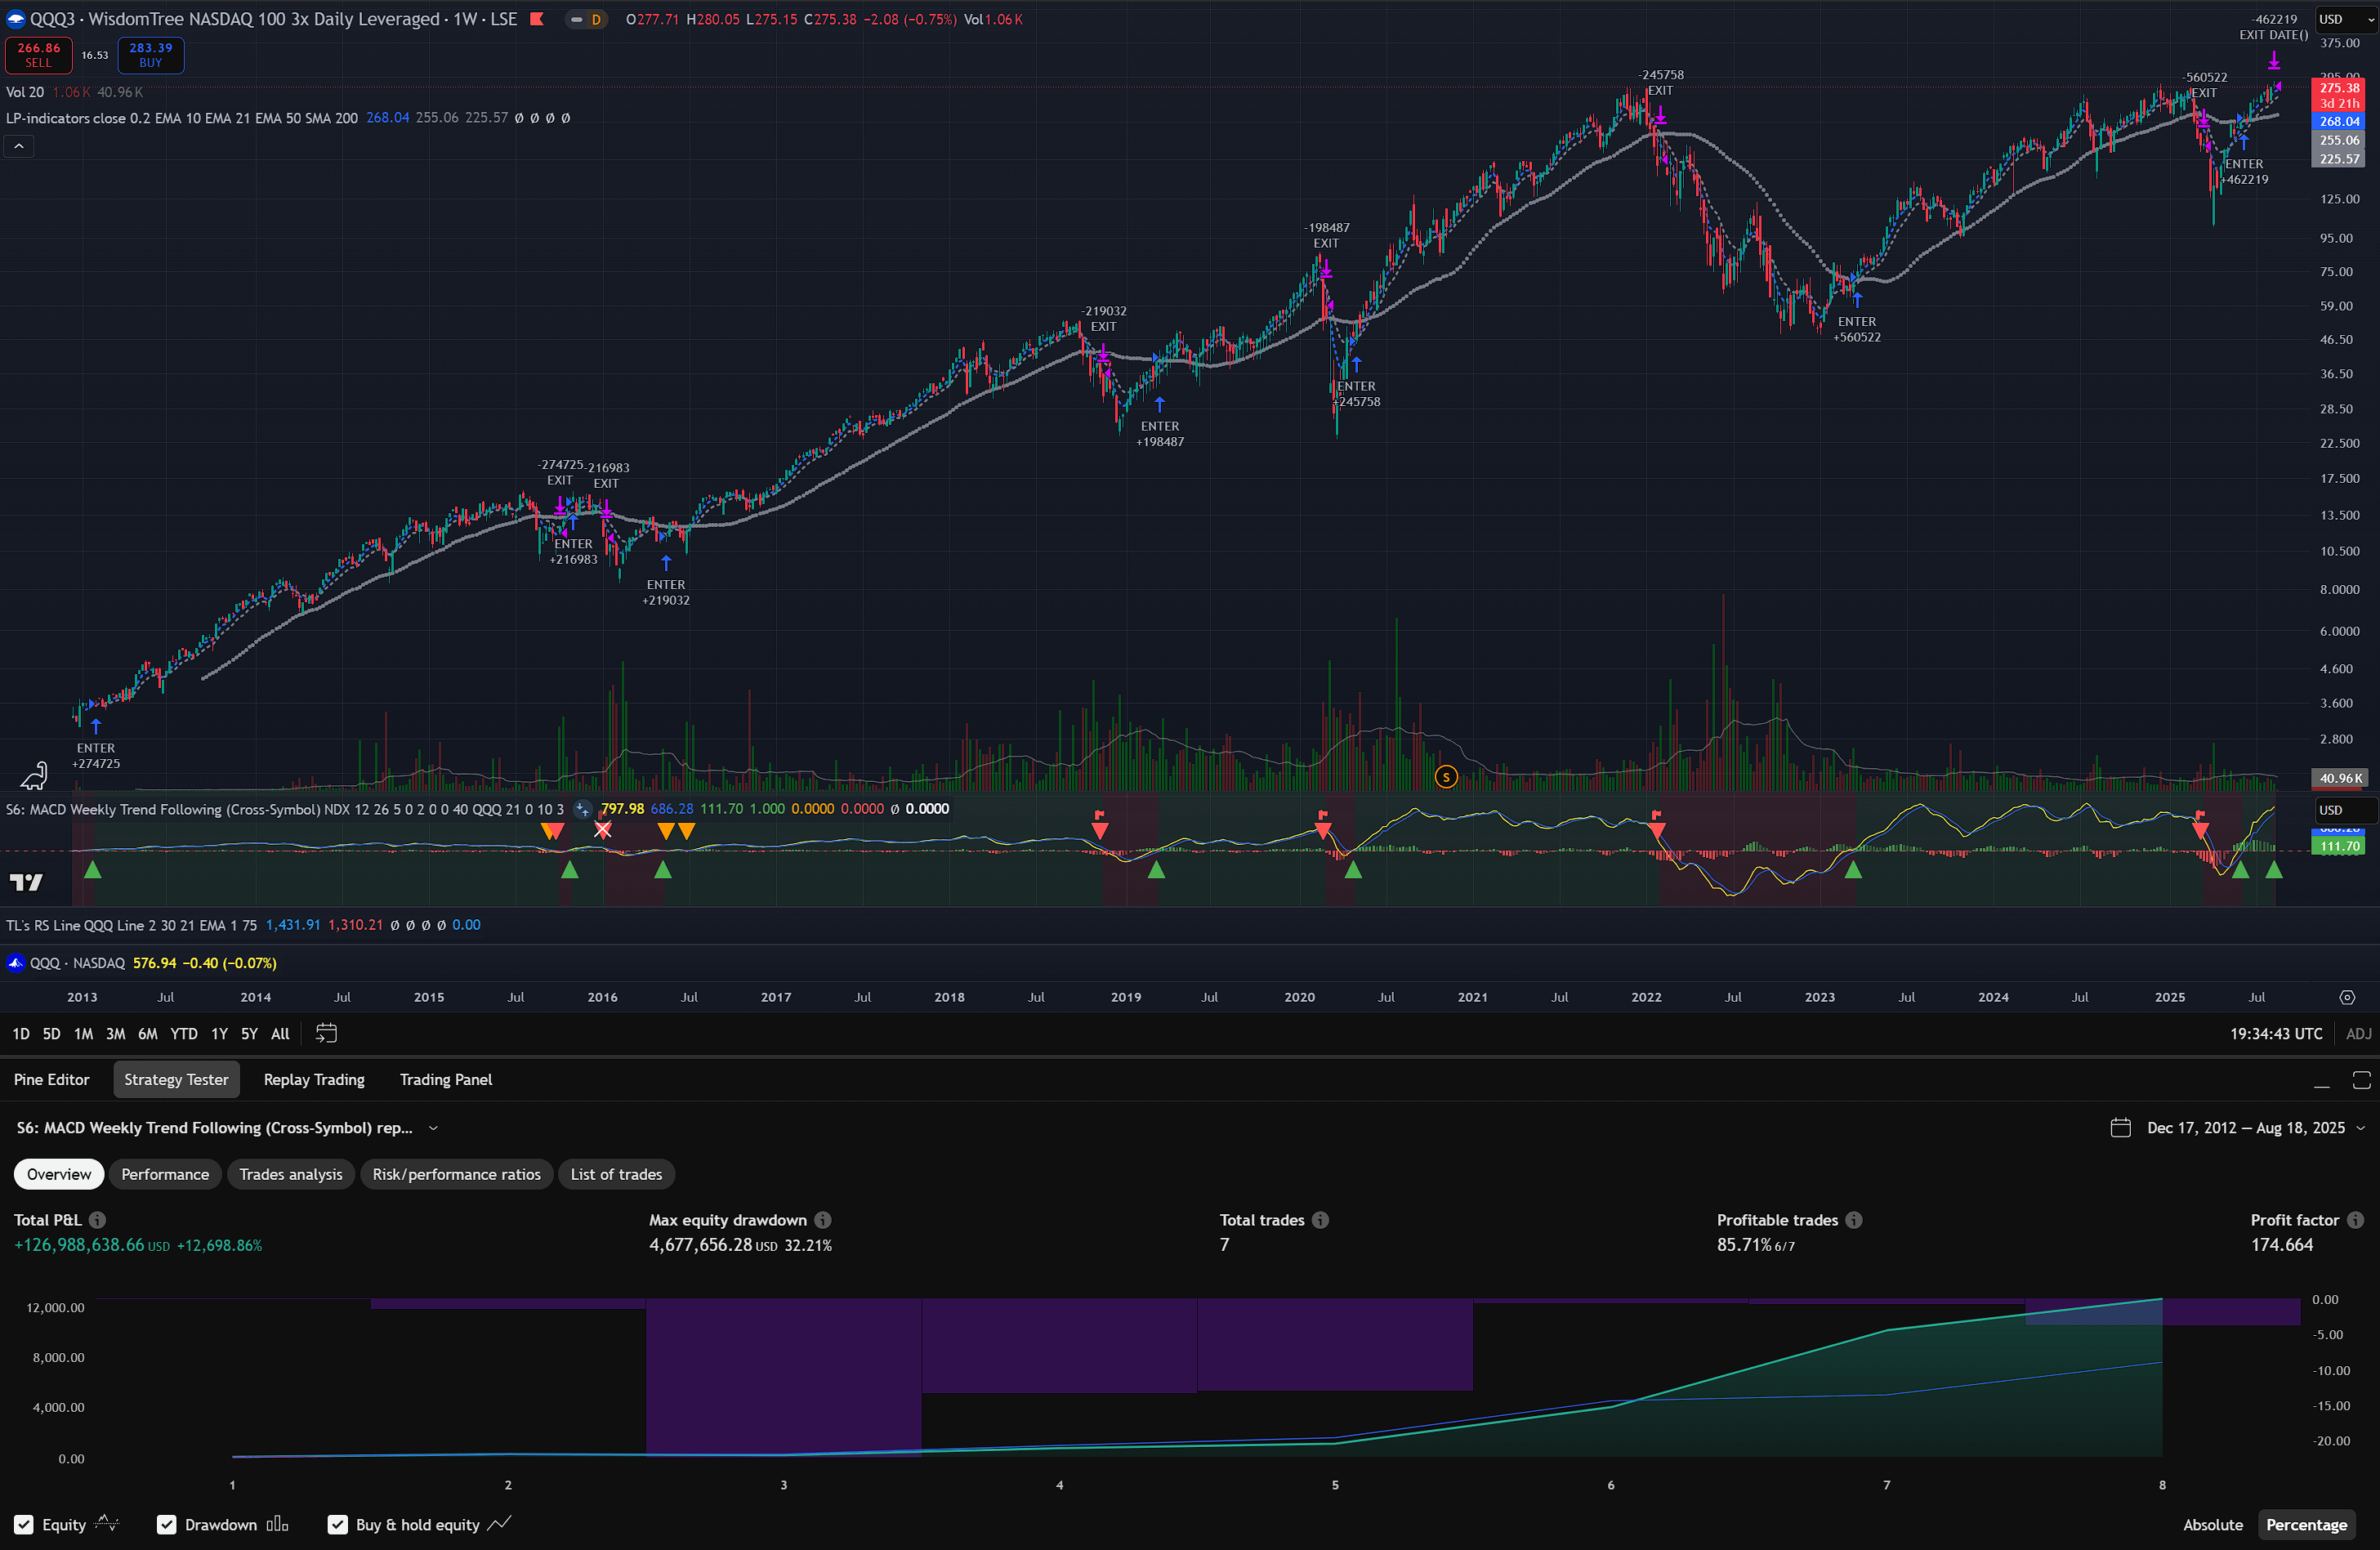Viewport: 2380px width, 1550px height.
Task: Toggle Buy & hold equity checkbox
Action: click(338, 1524)
